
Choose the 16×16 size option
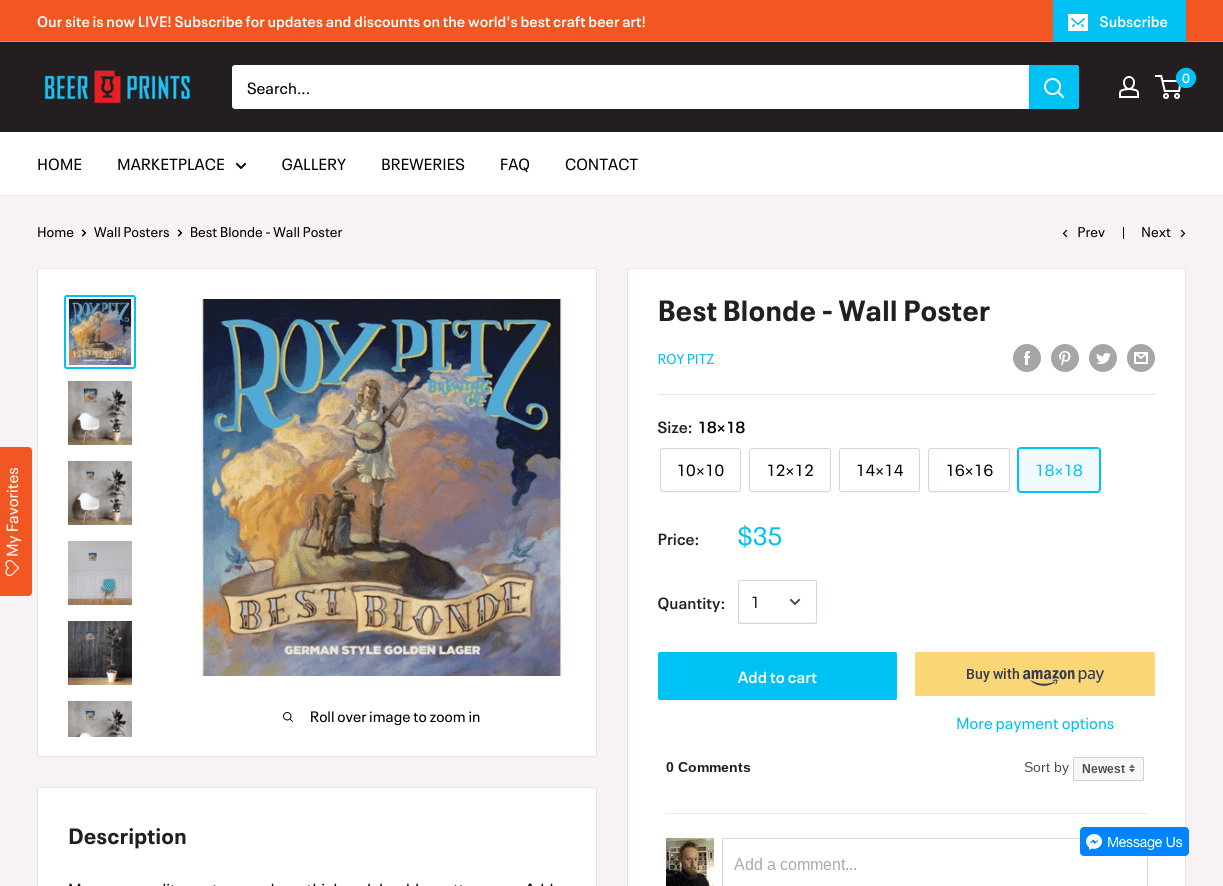pyautogui.click(x=969, y=470)
